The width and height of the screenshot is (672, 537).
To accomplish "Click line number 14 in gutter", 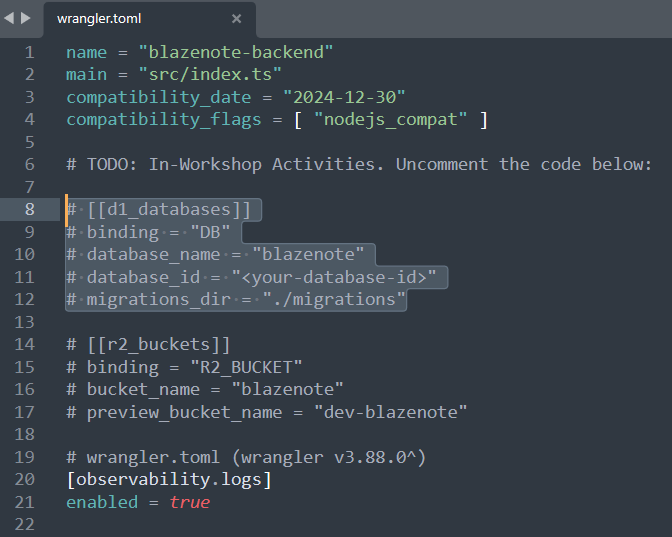I will [24, 345].
